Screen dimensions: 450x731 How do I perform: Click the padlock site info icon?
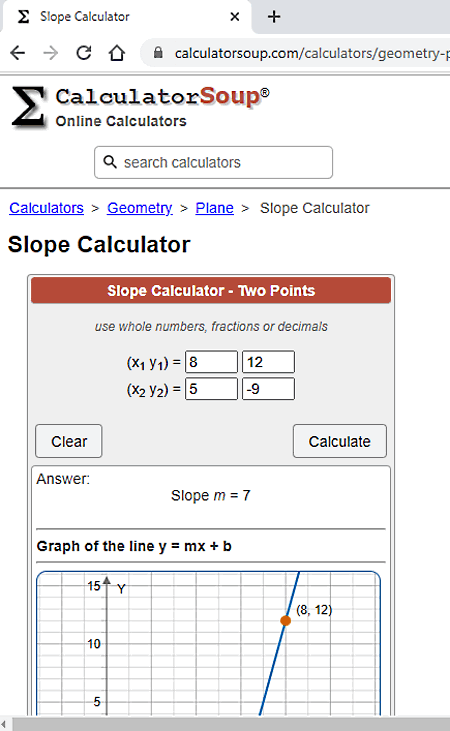[x=158, y=53]
